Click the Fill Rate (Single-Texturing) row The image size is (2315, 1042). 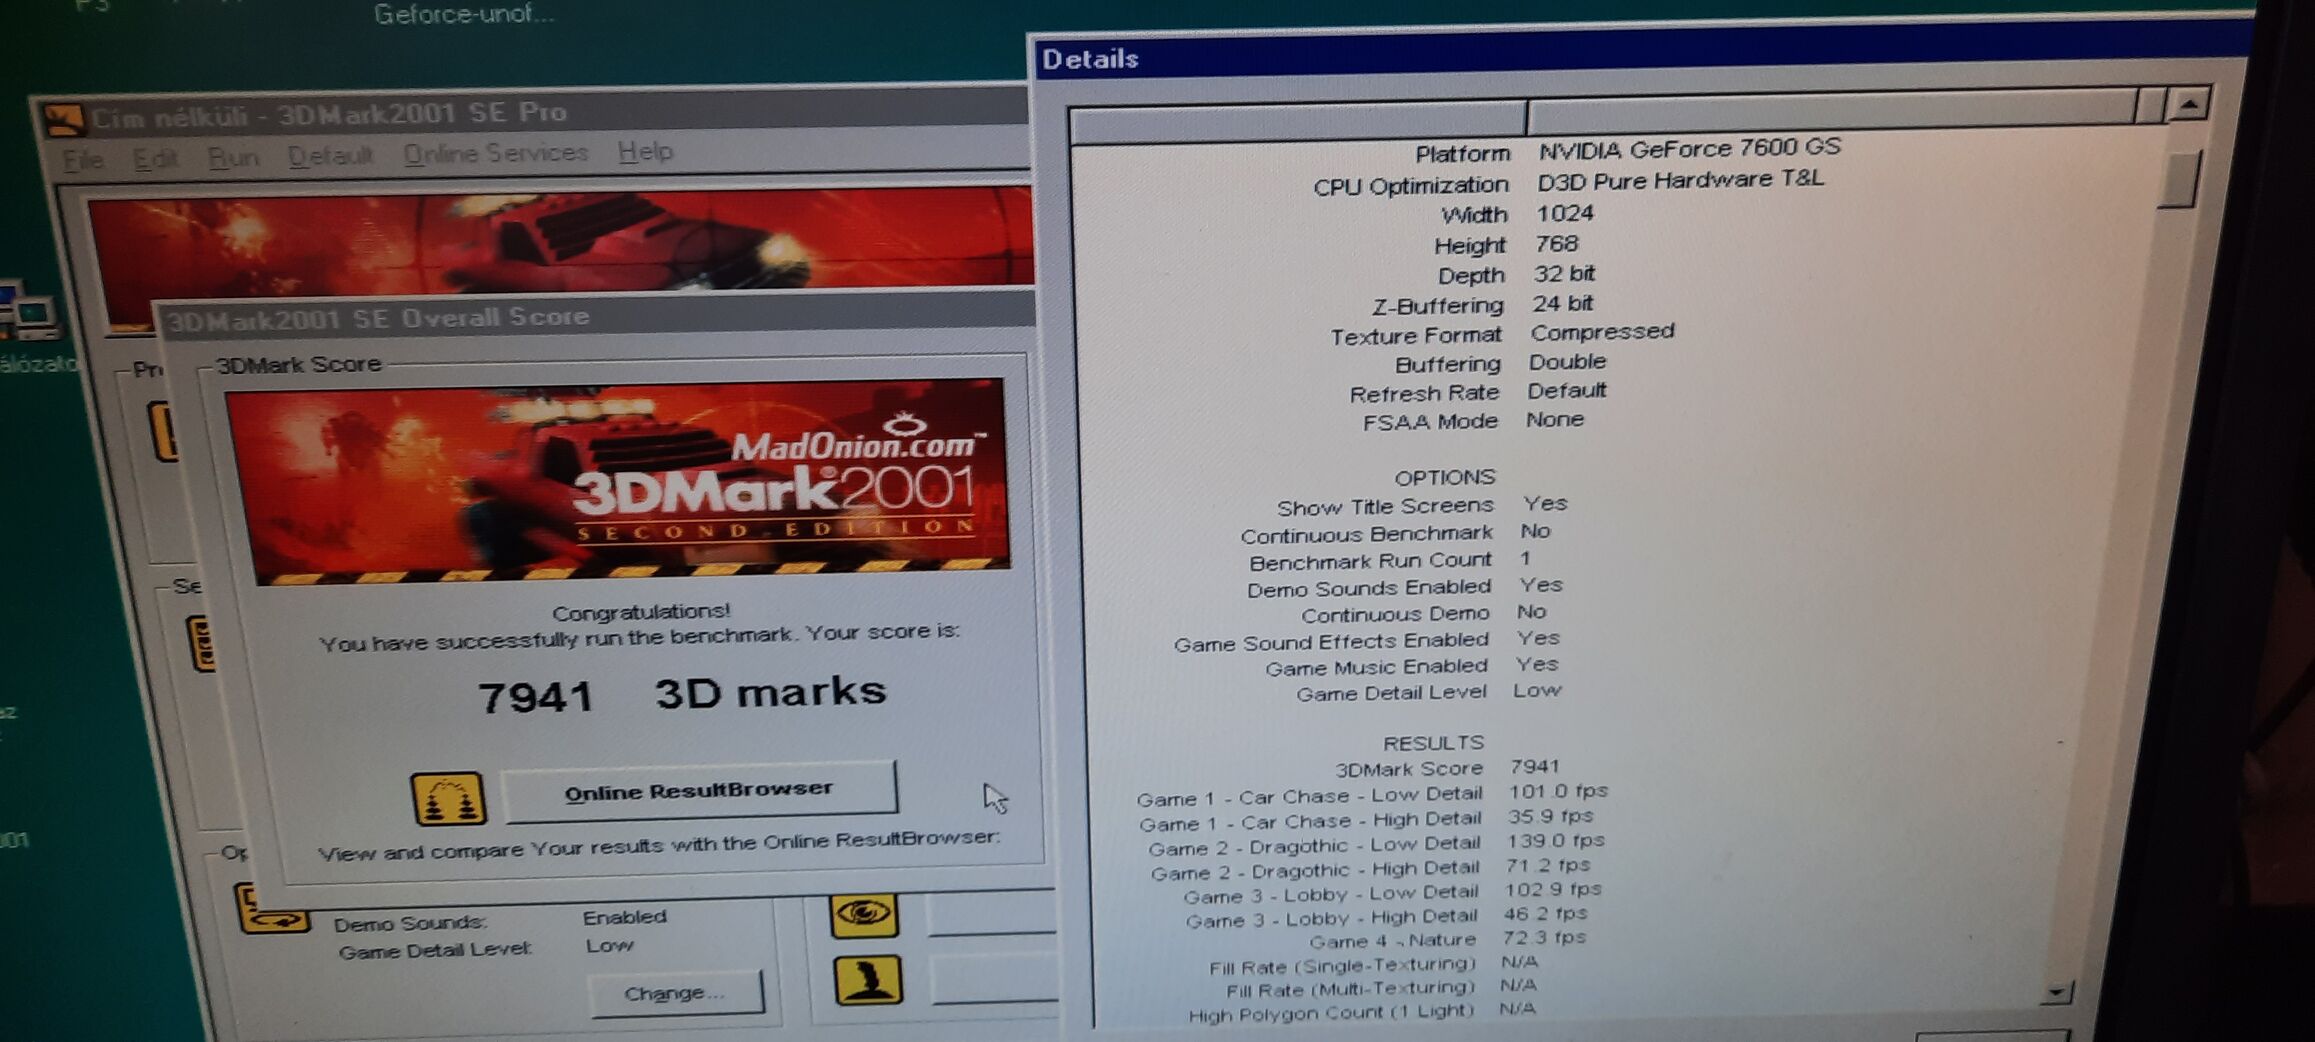point(1374,965)
